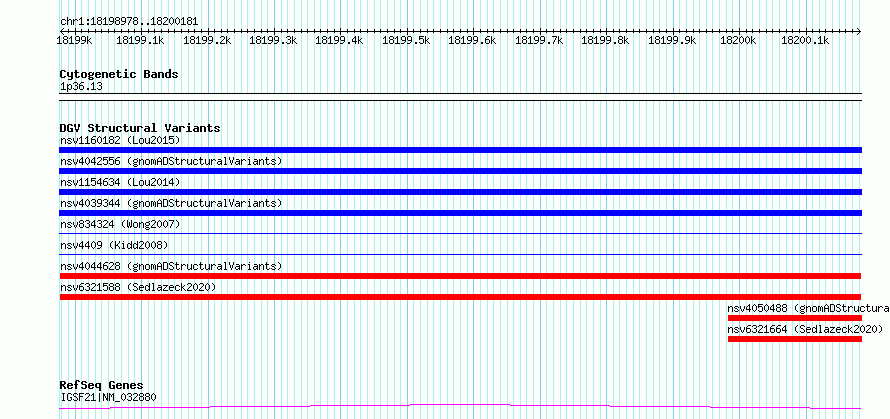The height and width of the screenshot is (419, 890).
Task: Select the short red bar under nsv6321664
Action: coord(795,339)
